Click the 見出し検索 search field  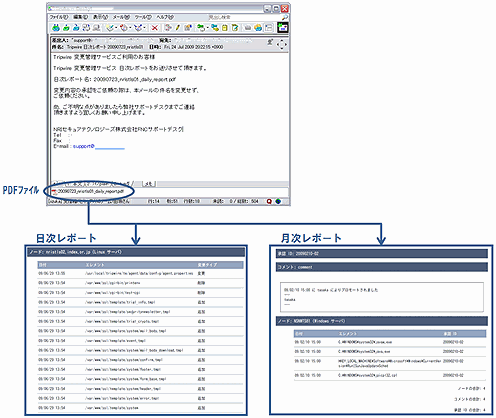[244, 17]
